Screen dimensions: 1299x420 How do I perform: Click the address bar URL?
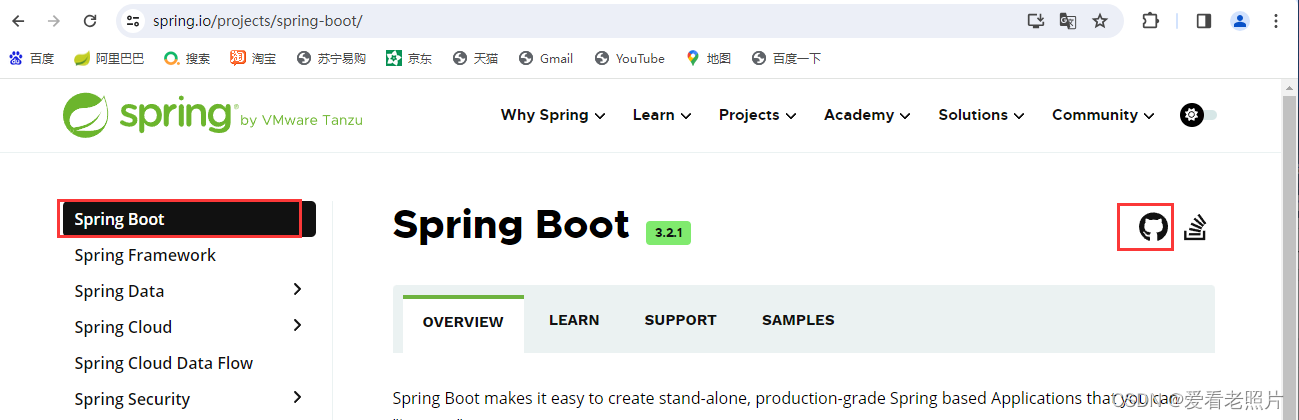258,21
